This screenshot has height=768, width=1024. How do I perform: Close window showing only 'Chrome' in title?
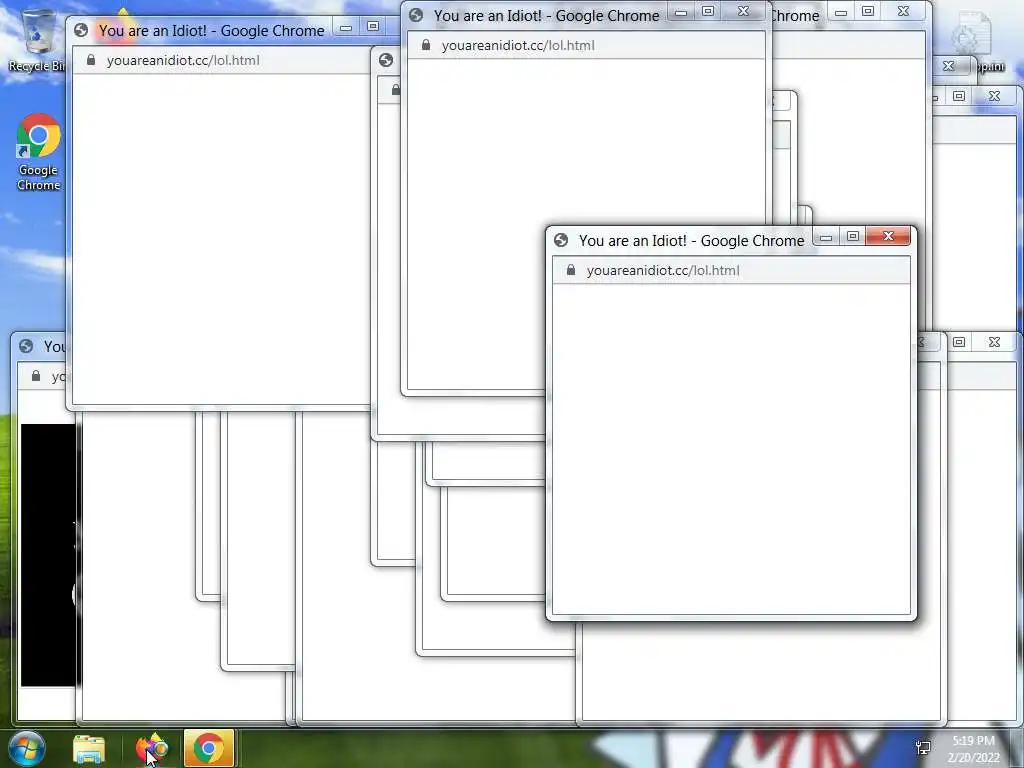pyautogui.click(x=903, y=12)
